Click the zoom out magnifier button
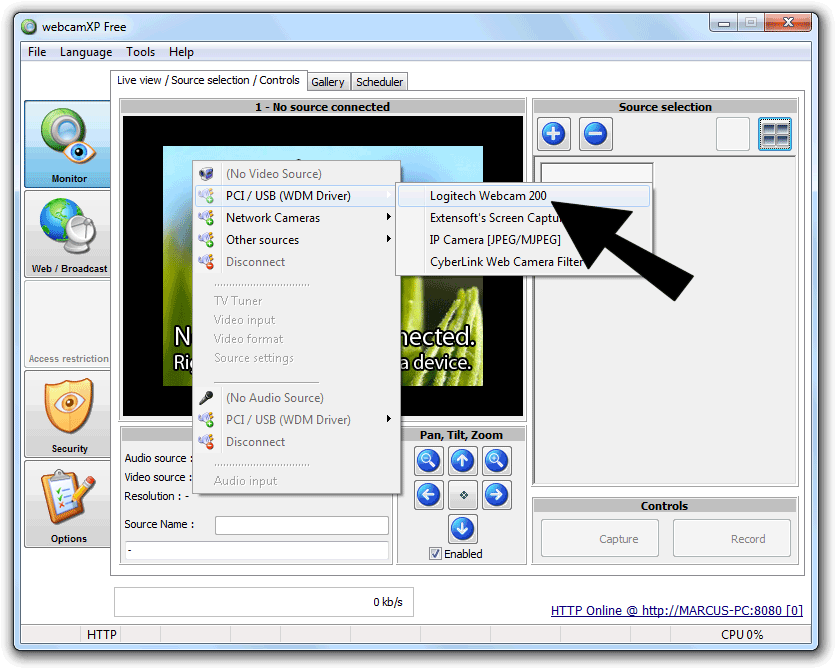This screenshot has height=670, width=837. 429,461
